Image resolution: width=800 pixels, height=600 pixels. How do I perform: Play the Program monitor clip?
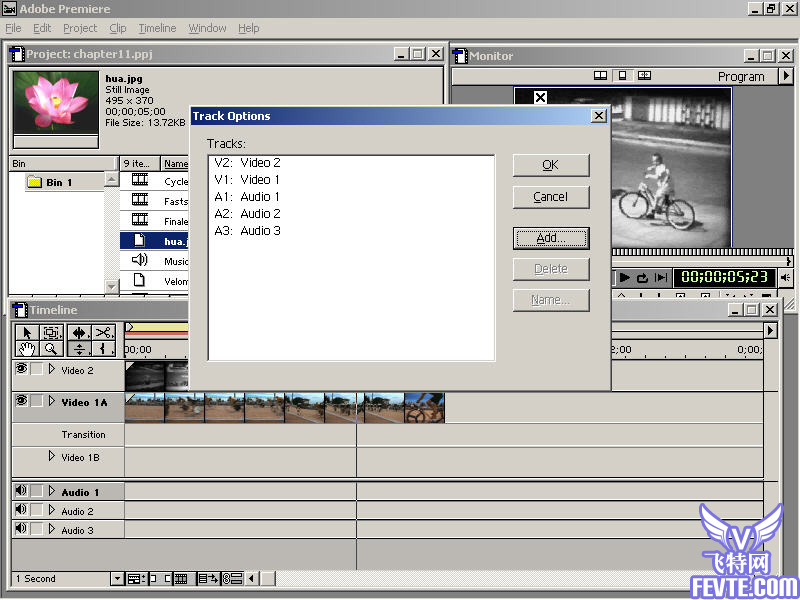[x=624, y=278]
